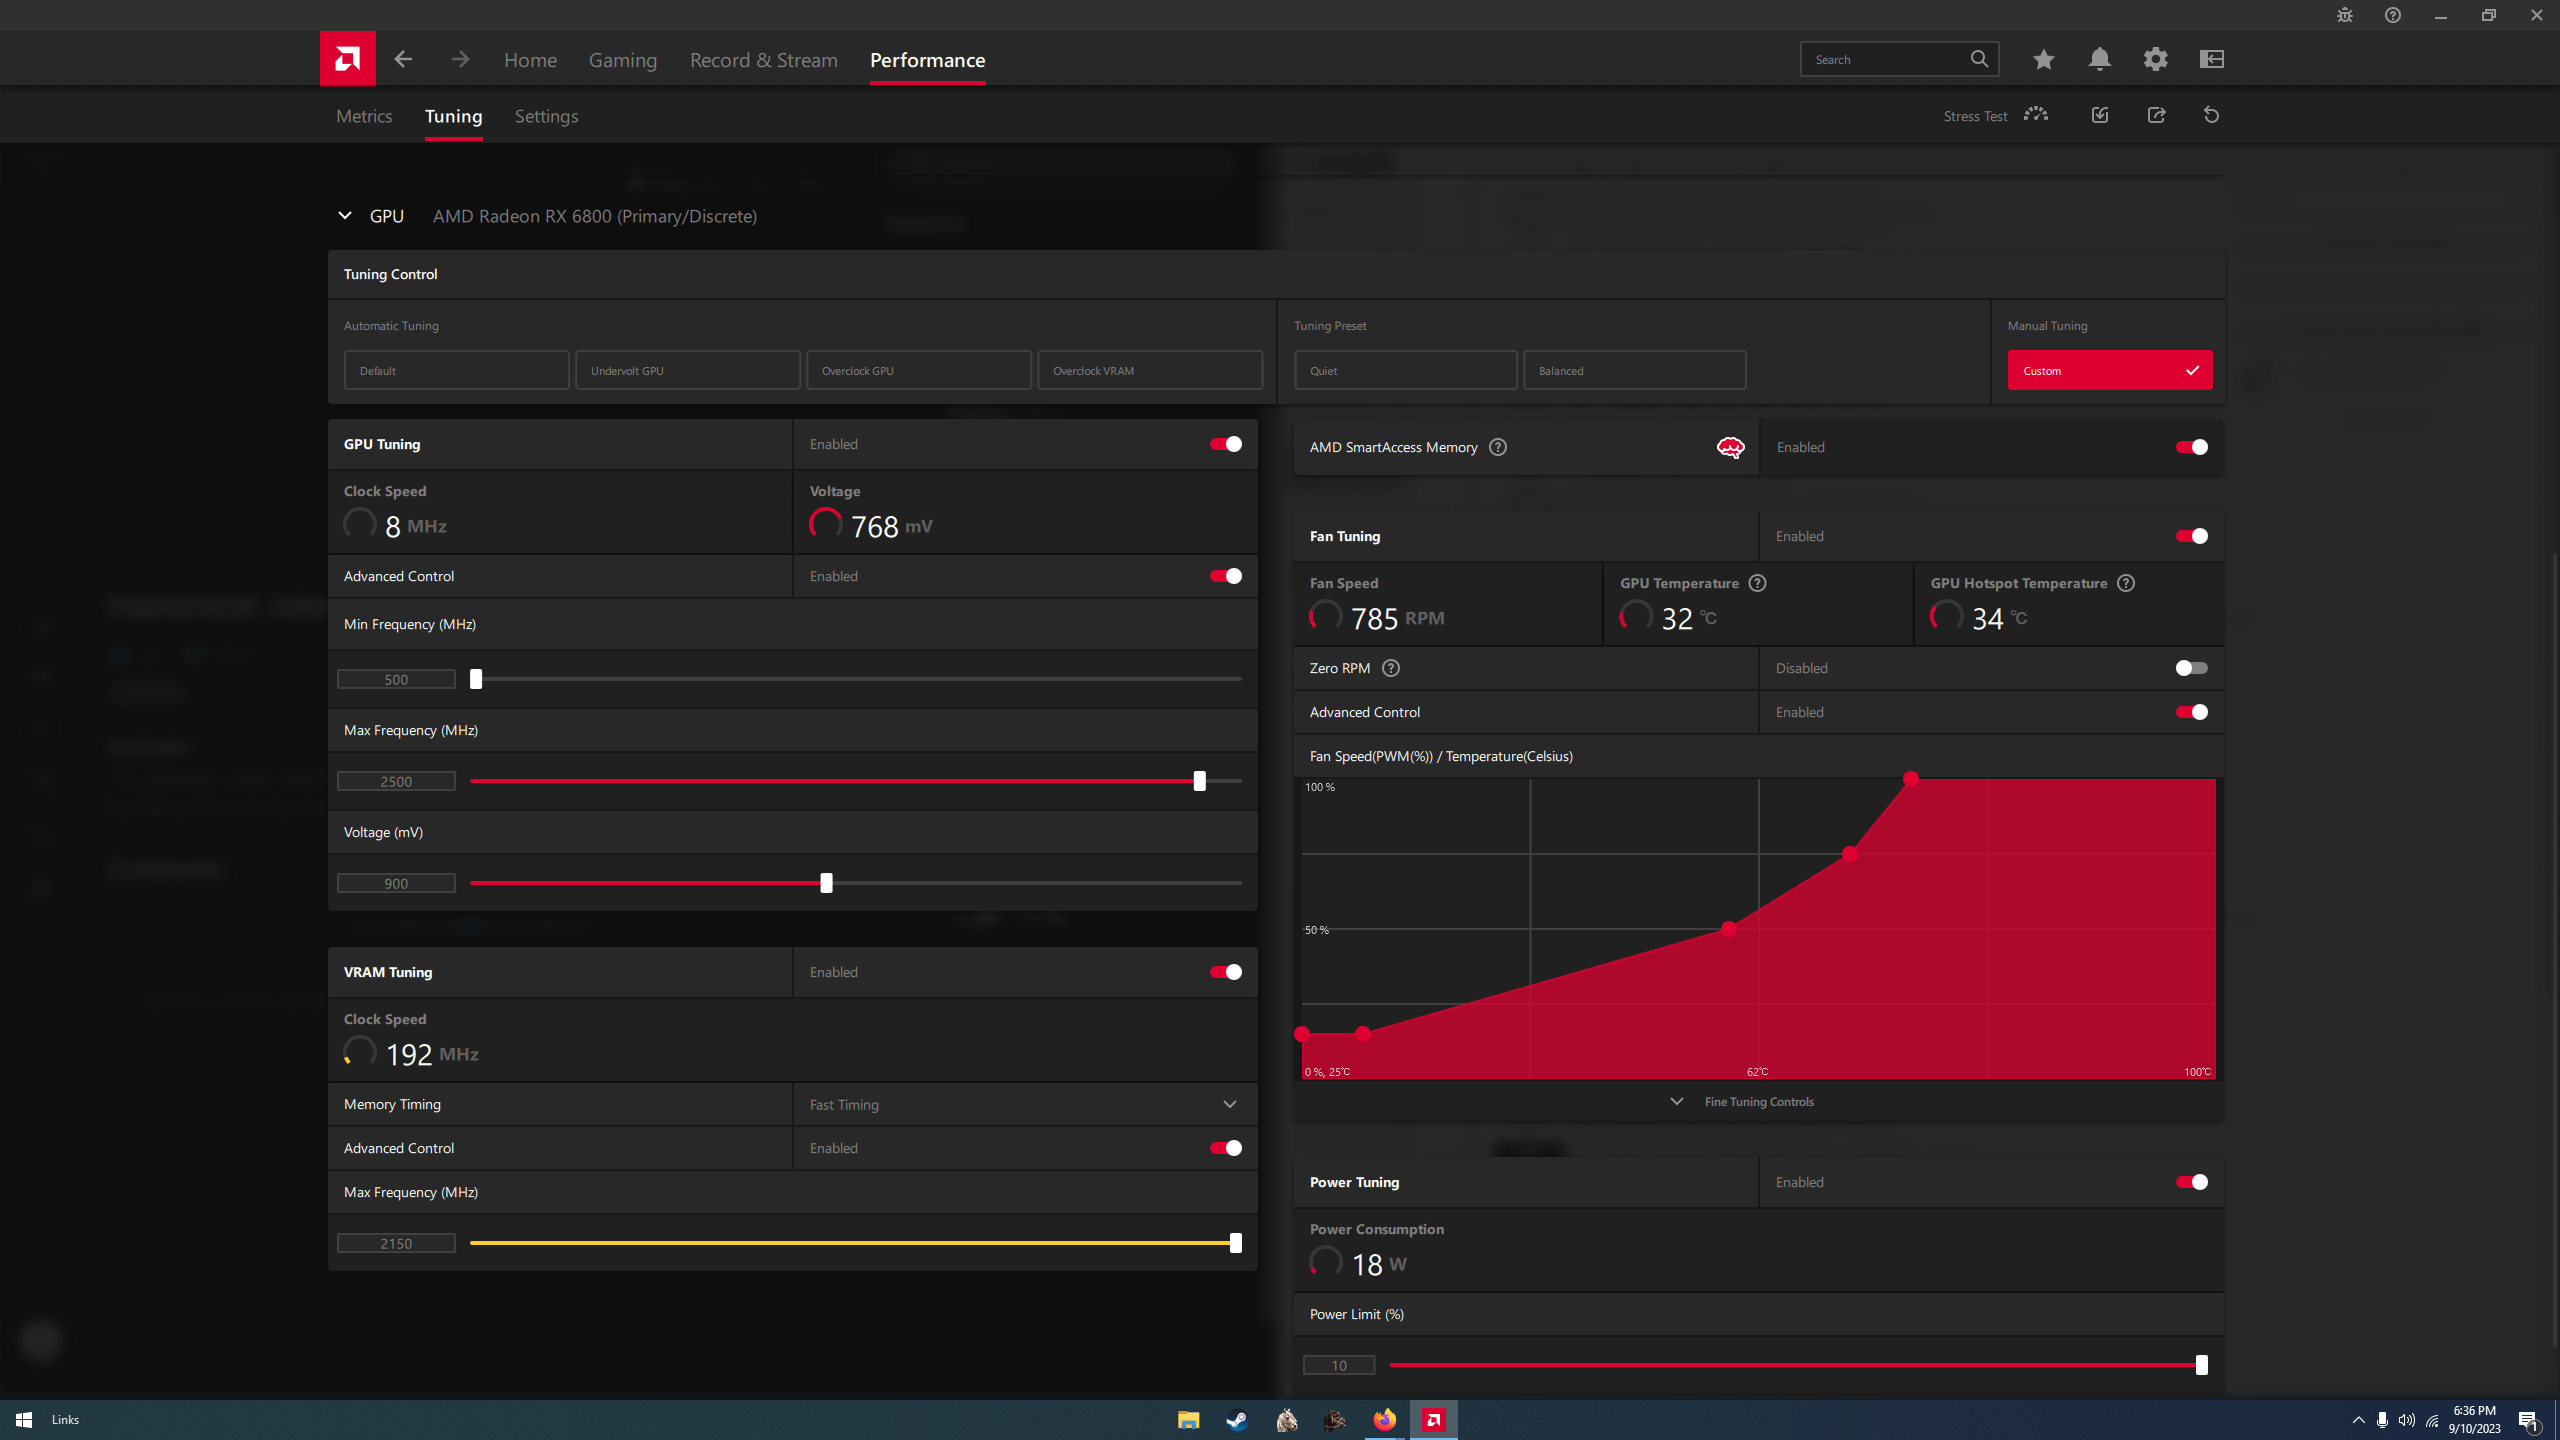Show hidden system tray icons chevron
Screen dimensions: 2560x1440
2359,1420
